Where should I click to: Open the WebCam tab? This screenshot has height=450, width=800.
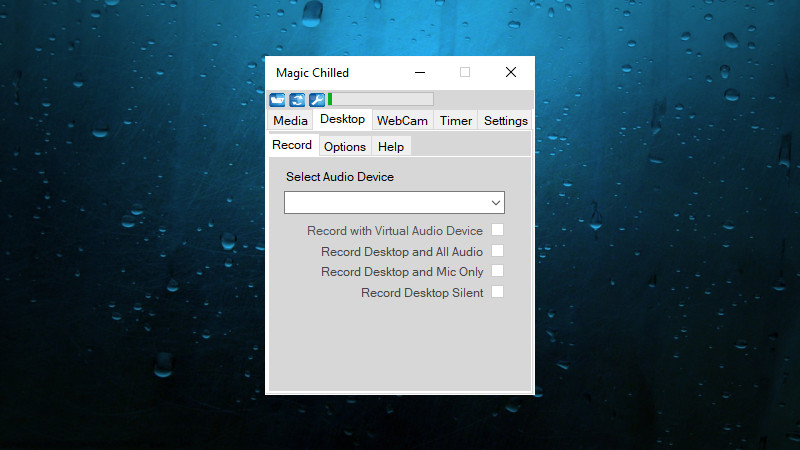(x=402, y=121)
